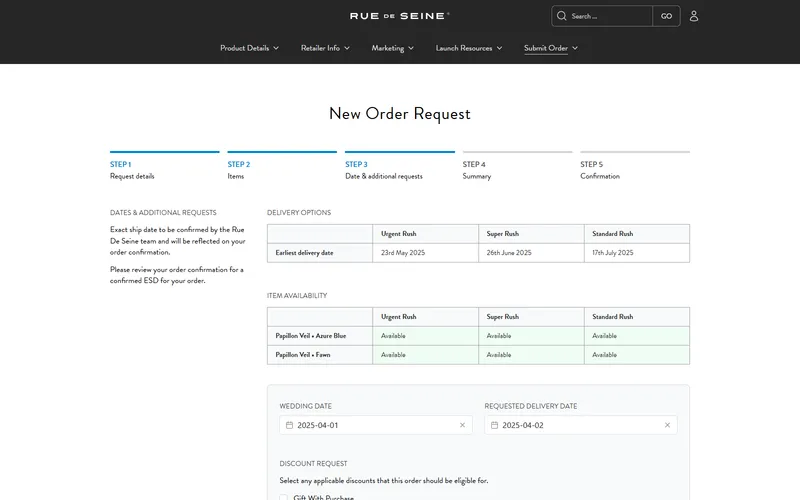Viewport: 800px width, 500px height.
Task: Click the 23rd May 2025 delivery date cell
Action: coord(426,253)
